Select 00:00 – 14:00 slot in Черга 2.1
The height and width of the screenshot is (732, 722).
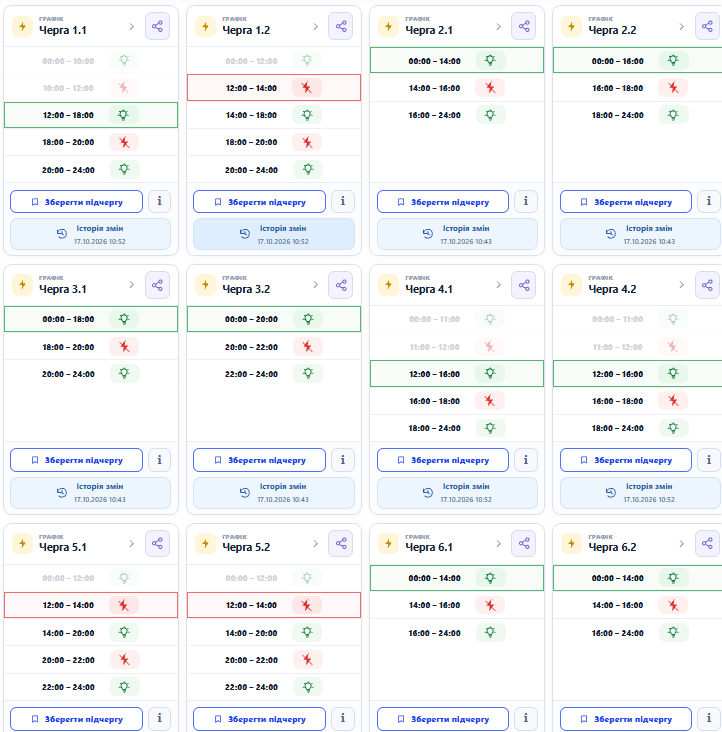click(x=457, y=60)
